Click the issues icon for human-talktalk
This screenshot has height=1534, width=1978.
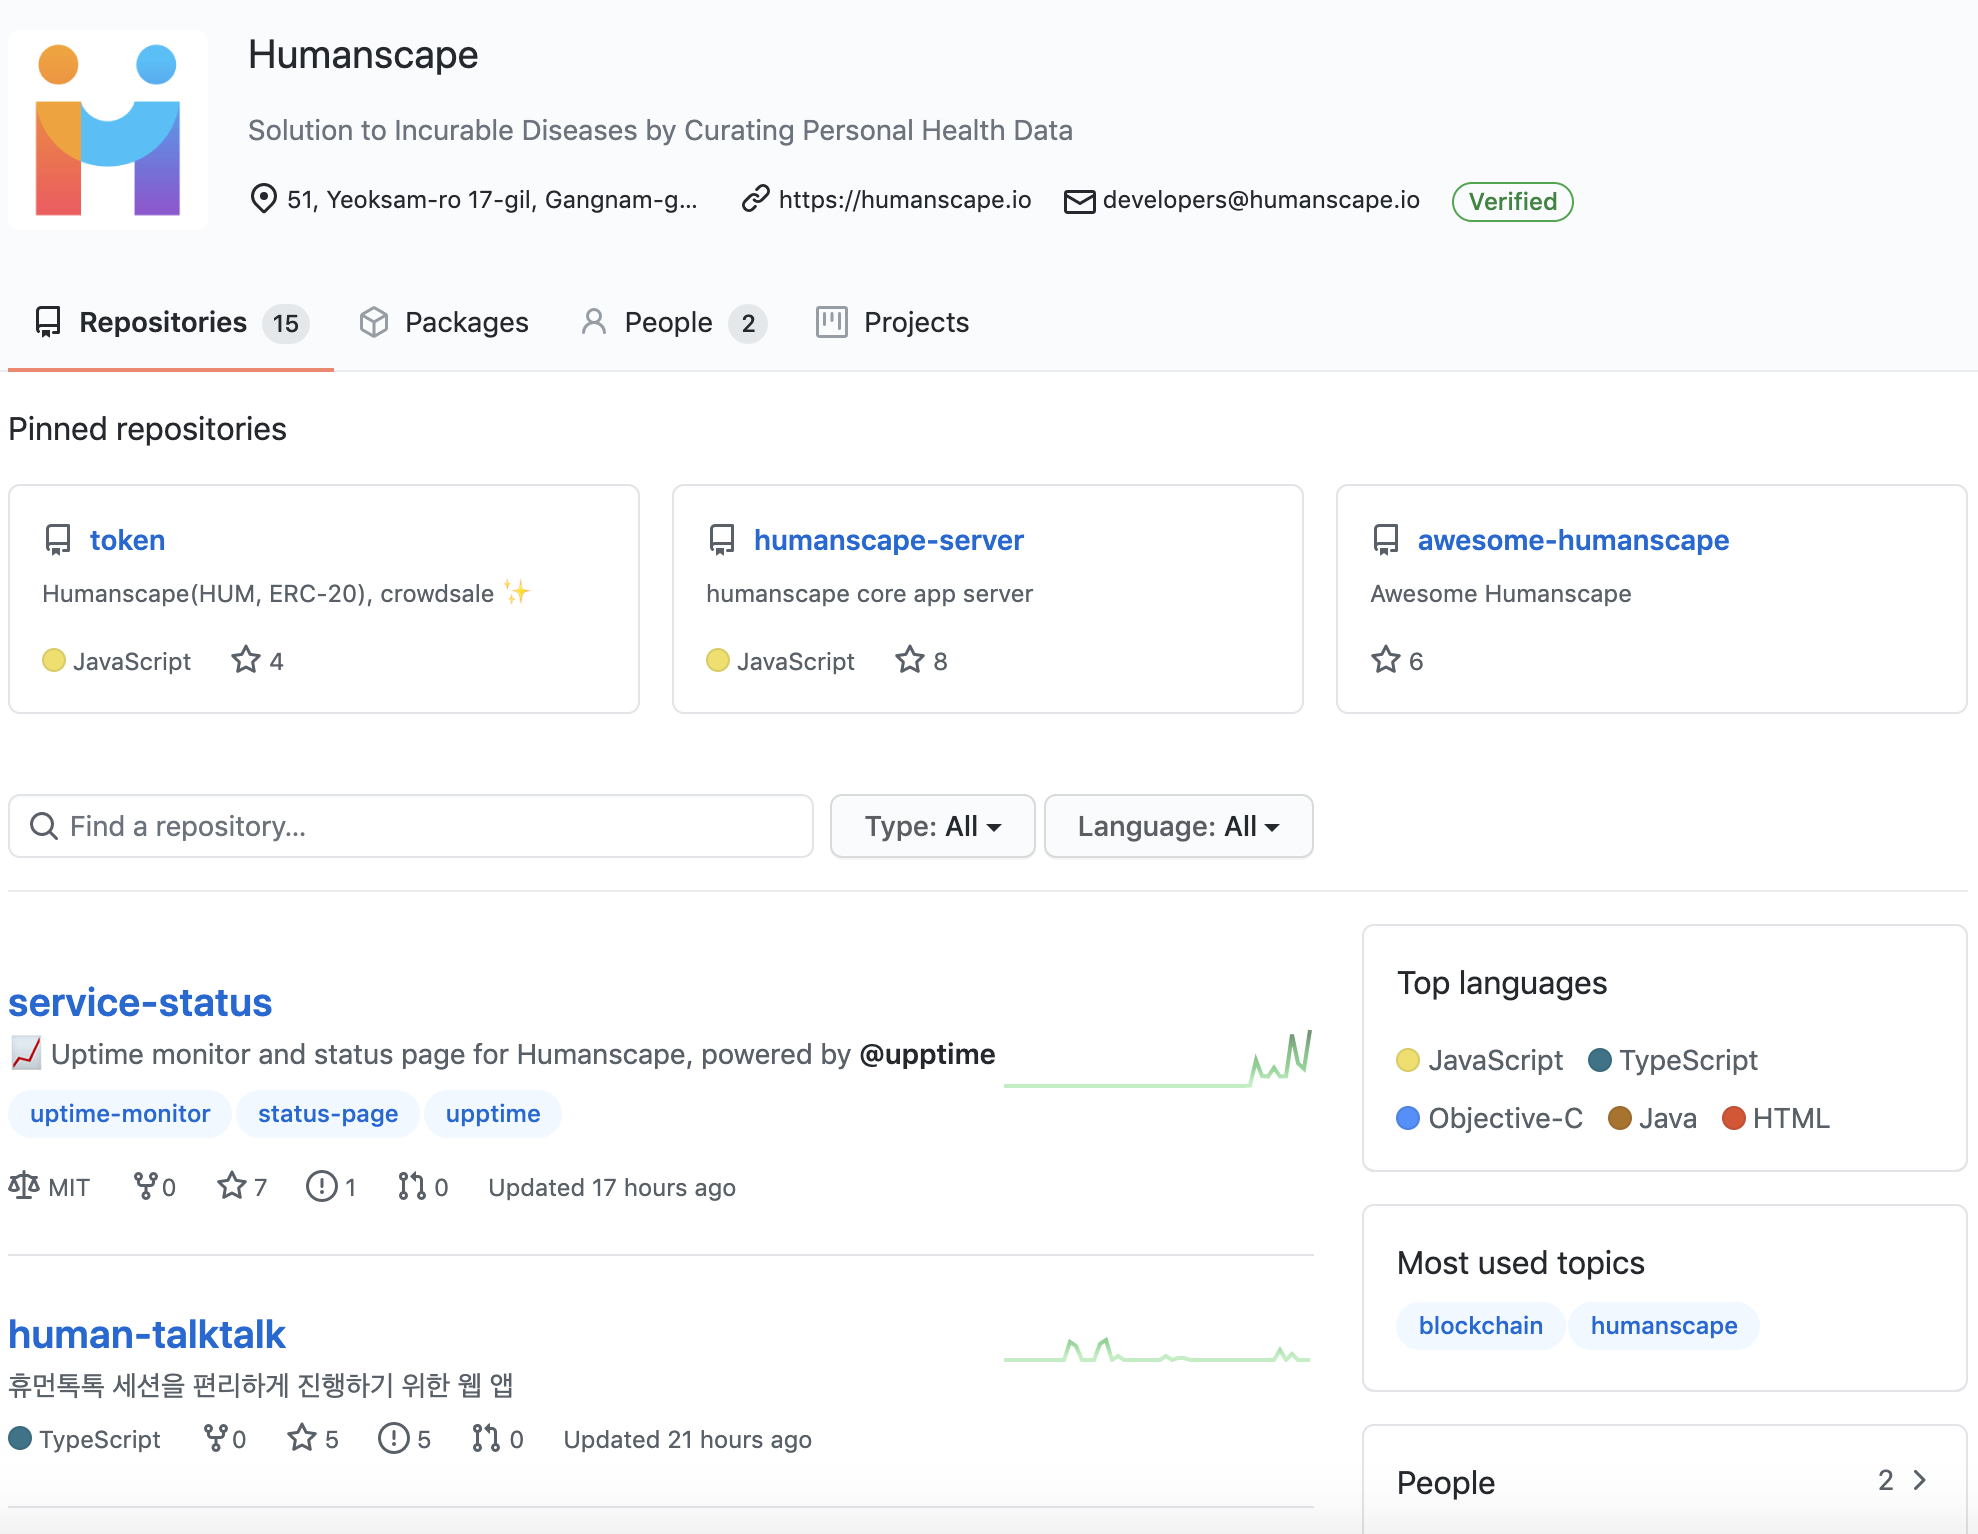(x=394, y=1438)
